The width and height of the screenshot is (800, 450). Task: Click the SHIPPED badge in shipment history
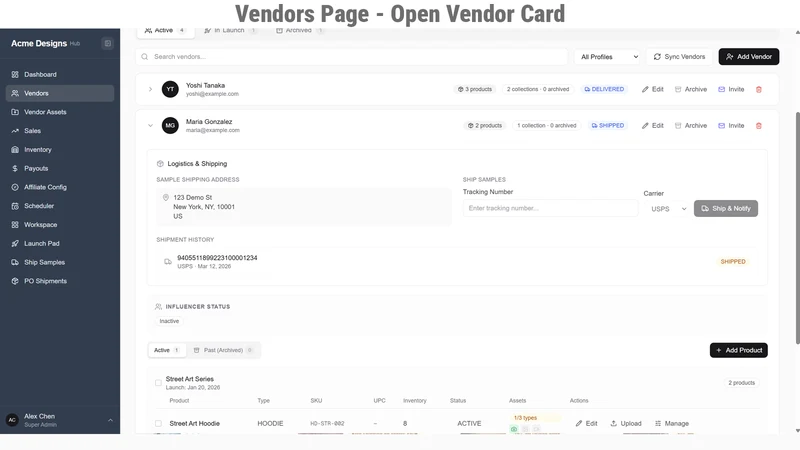pyautogui.click(x=733, y=262)
